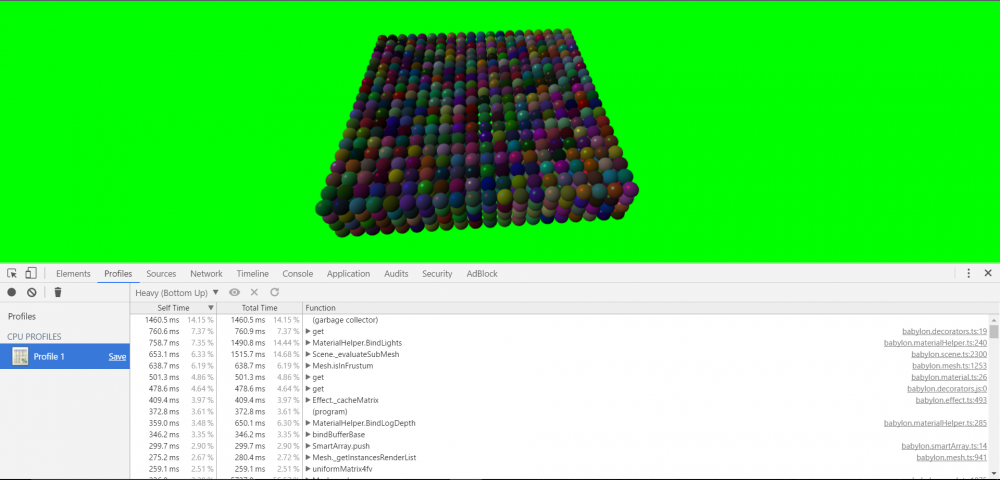Switch to the Application tab
The width and height of the screenshot is (1000, 480).
point(348,273)
